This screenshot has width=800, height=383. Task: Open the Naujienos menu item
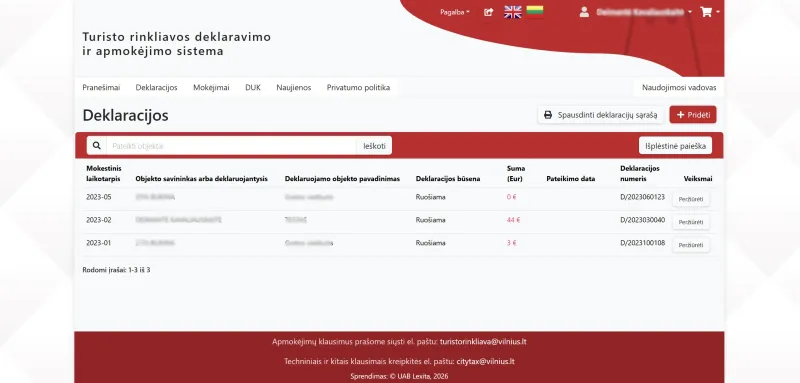click(294, 88)
